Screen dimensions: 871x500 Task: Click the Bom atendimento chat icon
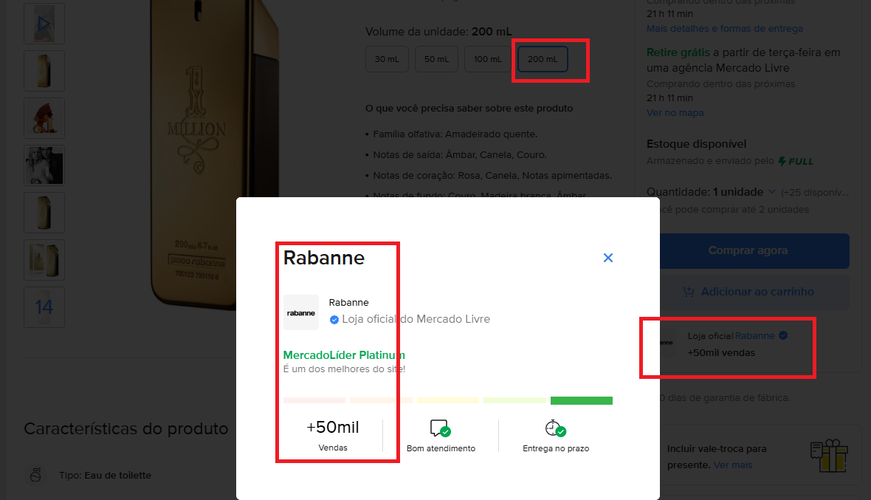[440, 429]
